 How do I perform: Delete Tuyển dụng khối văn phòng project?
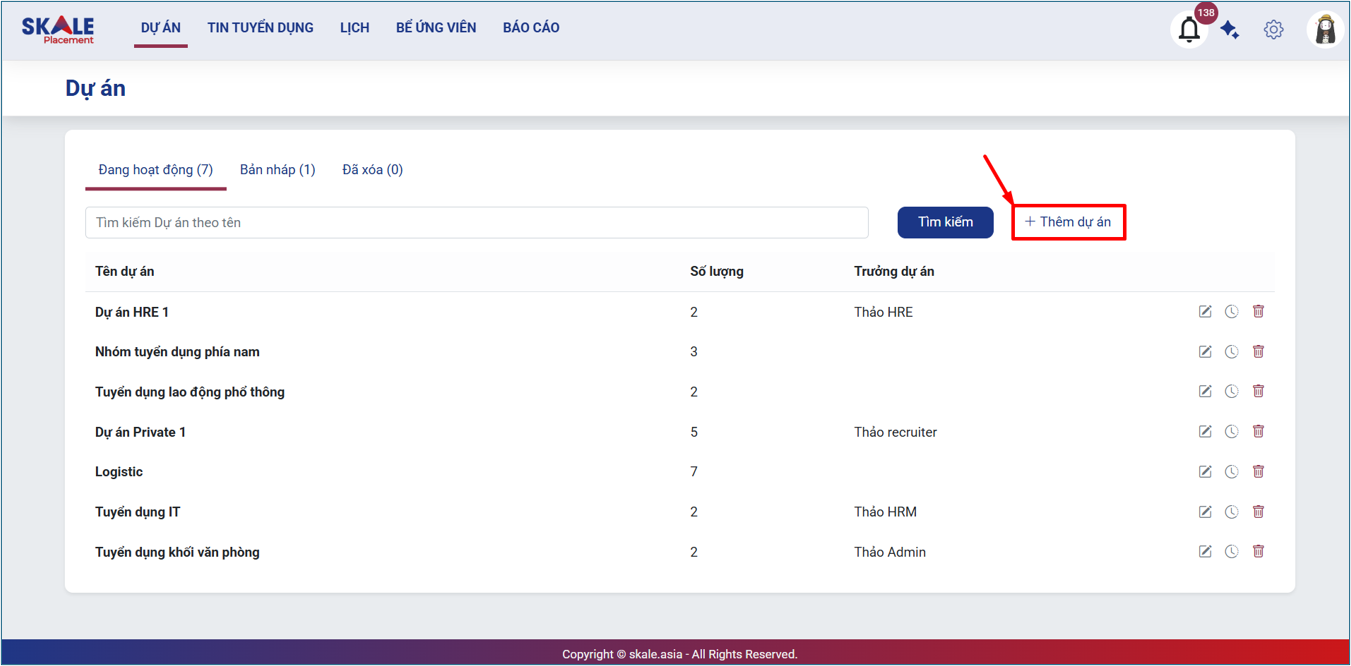[x=1258, y=552]
